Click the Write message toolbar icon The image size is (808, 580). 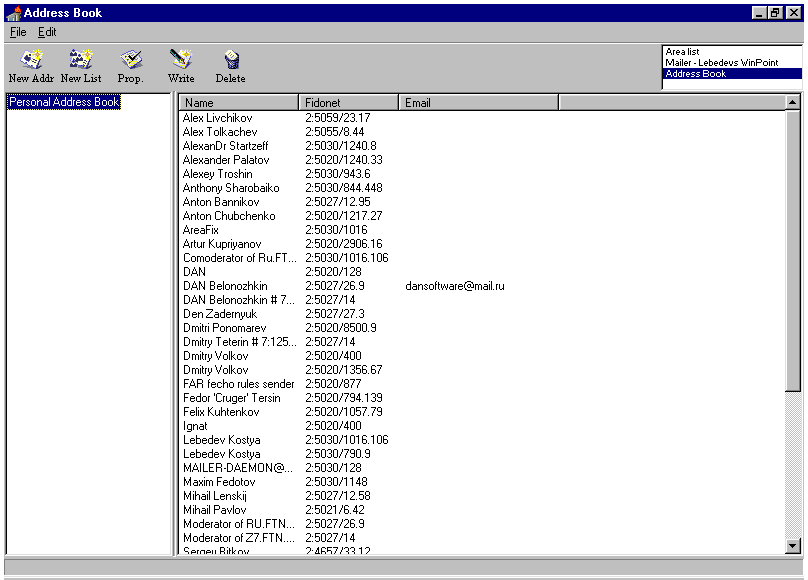coord(181,66)
